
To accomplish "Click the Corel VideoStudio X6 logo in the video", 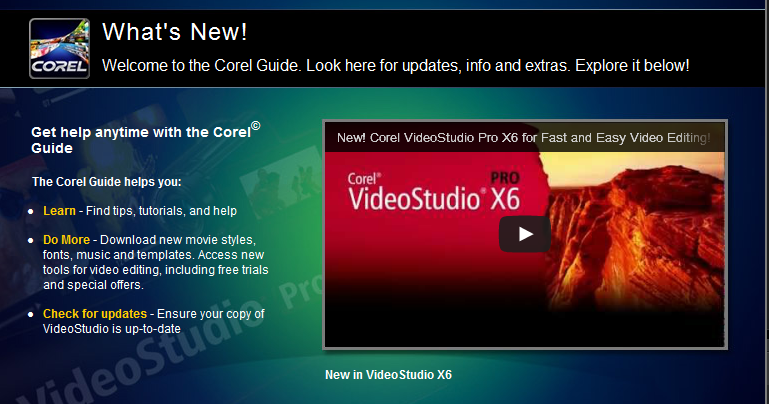I will pyautogui.click(x=434, y=192).
